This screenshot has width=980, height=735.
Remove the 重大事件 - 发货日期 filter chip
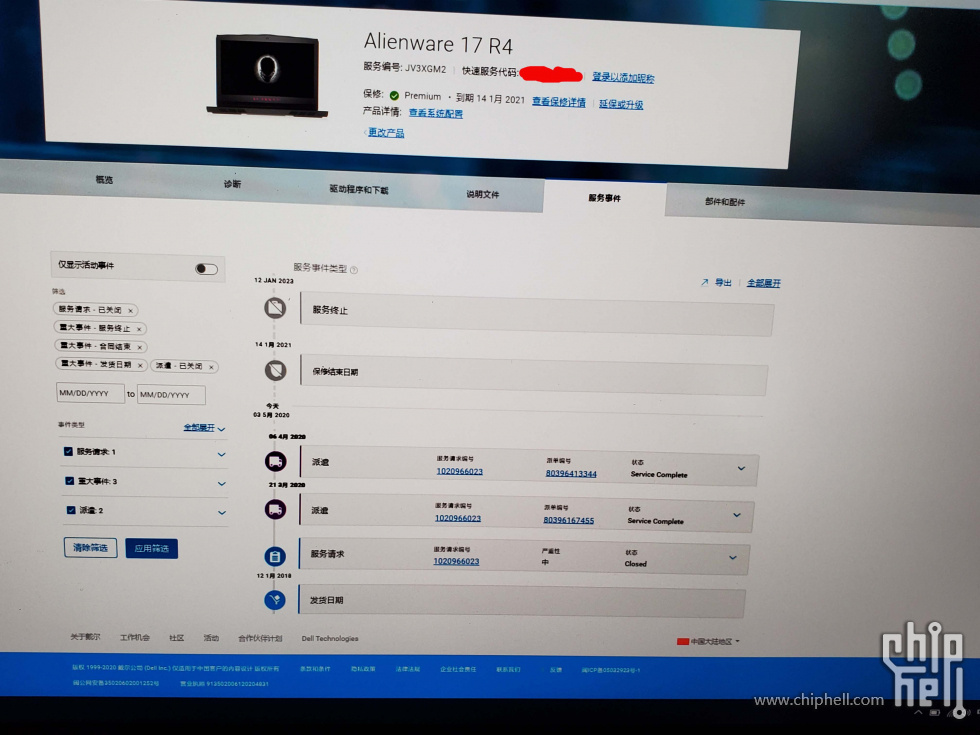pos(140,365)
